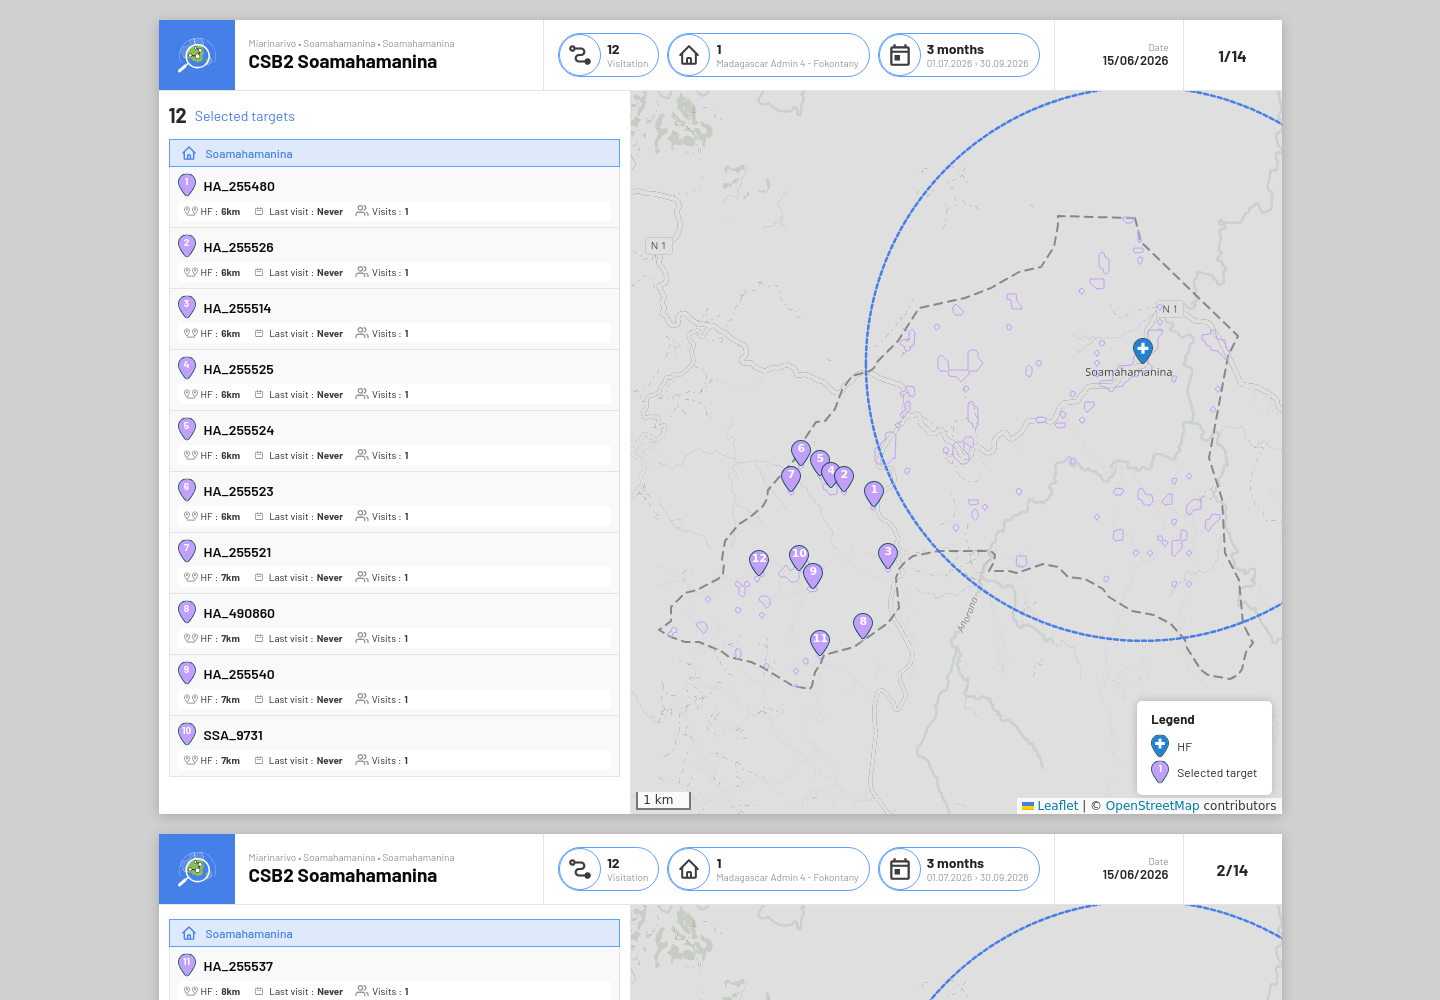This screenshot has height=1000, width=1440.
Task: Click the Selected targets heading
Action: 245,116
